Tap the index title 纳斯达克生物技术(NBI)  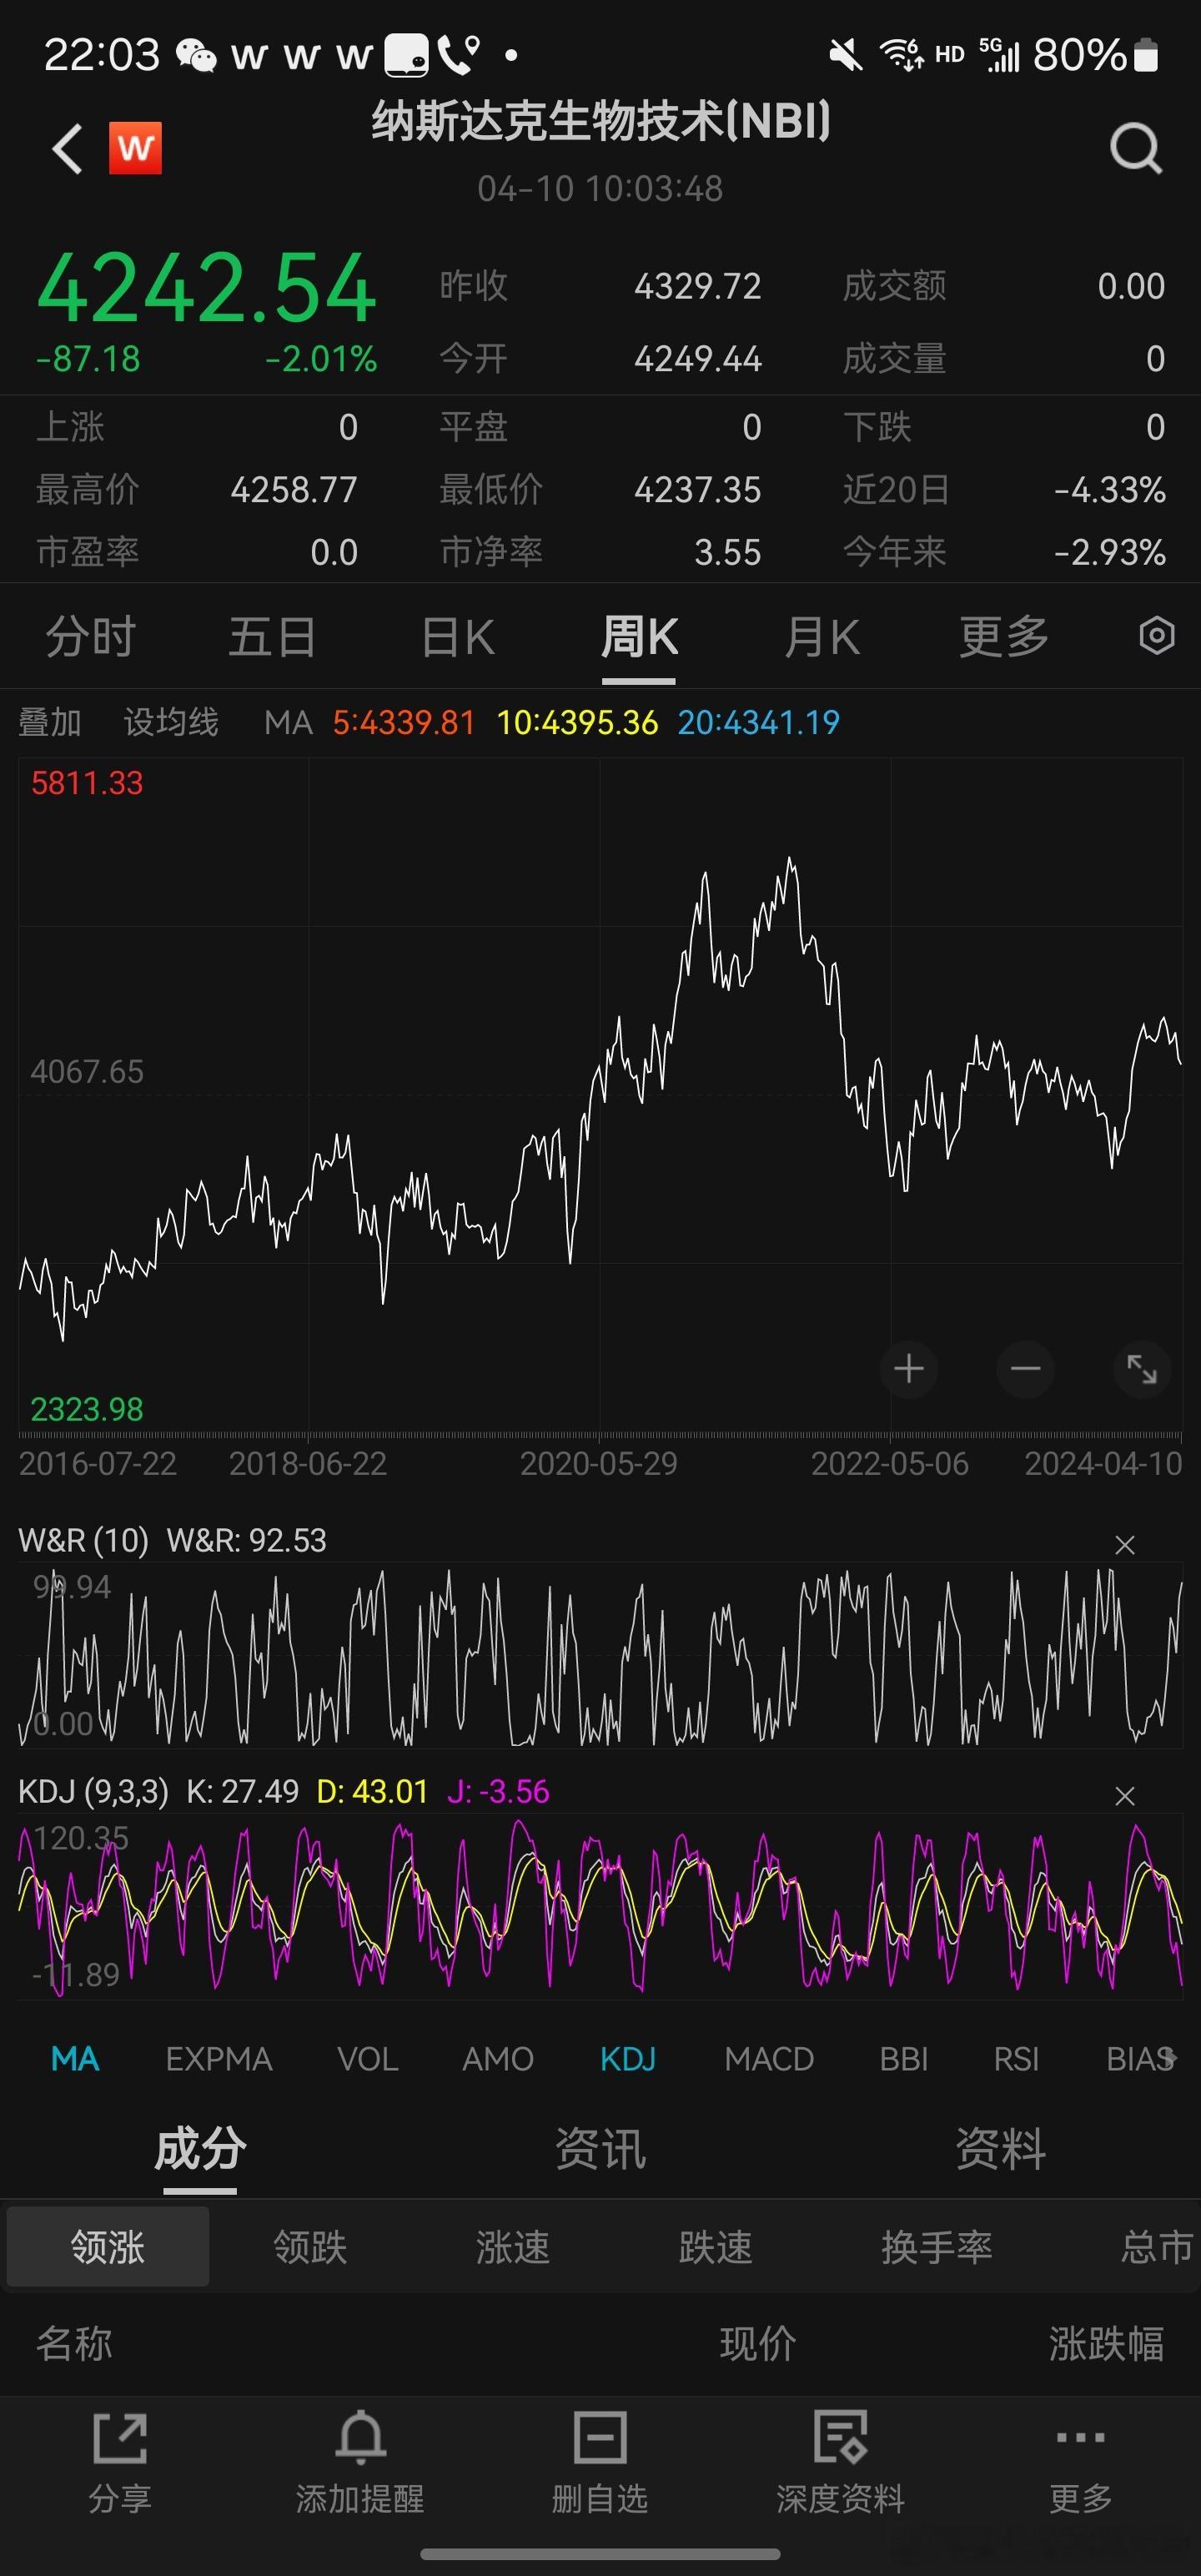tap(601, 122)
